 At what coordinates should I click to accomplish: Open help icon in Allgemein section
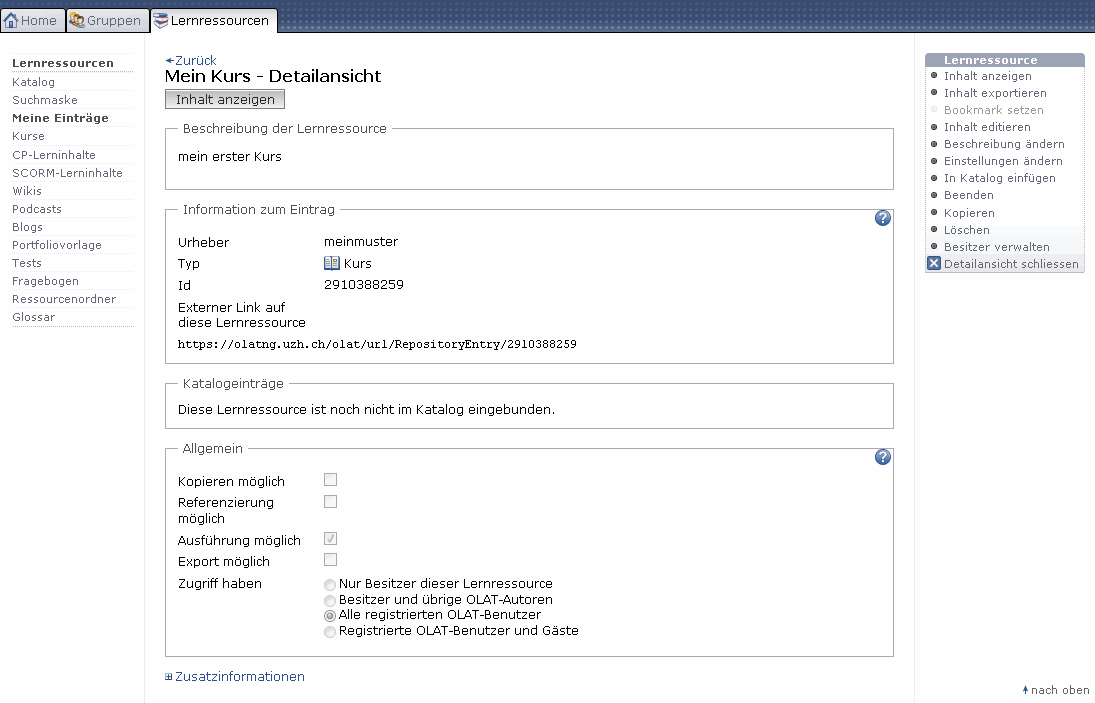[882, 457]
